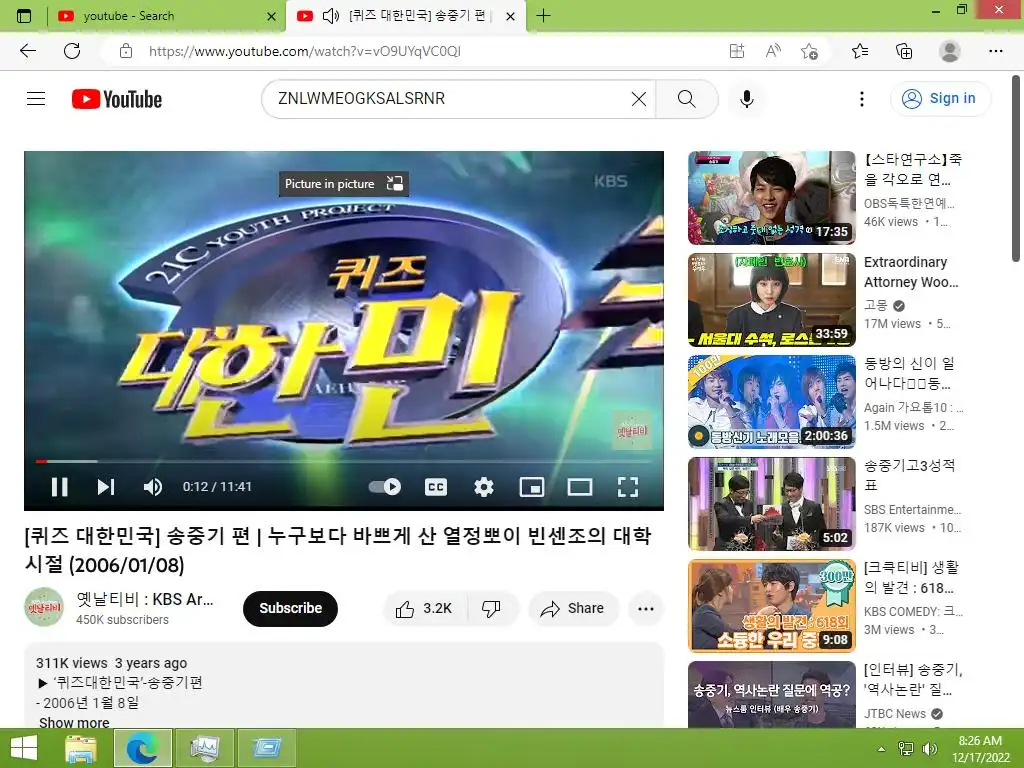The height and width of the screenshot is (768, 1024).
Task: Open the 2:00:36 동방신기 video thumbnail
Action: tap(771, 402)
